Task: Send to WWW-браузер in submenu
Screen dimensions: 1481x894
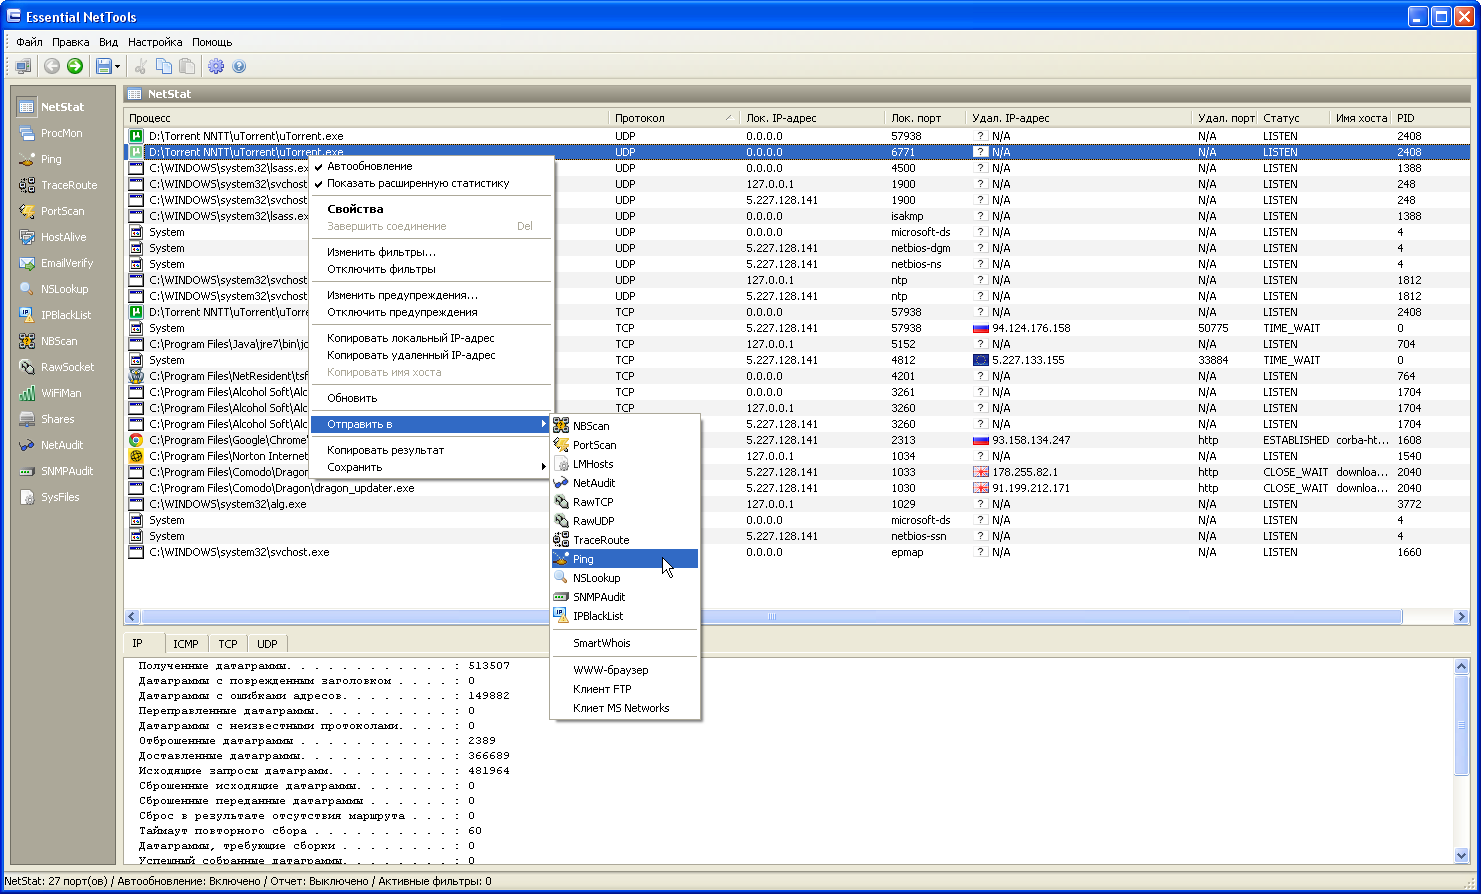Action: point(625,670)
